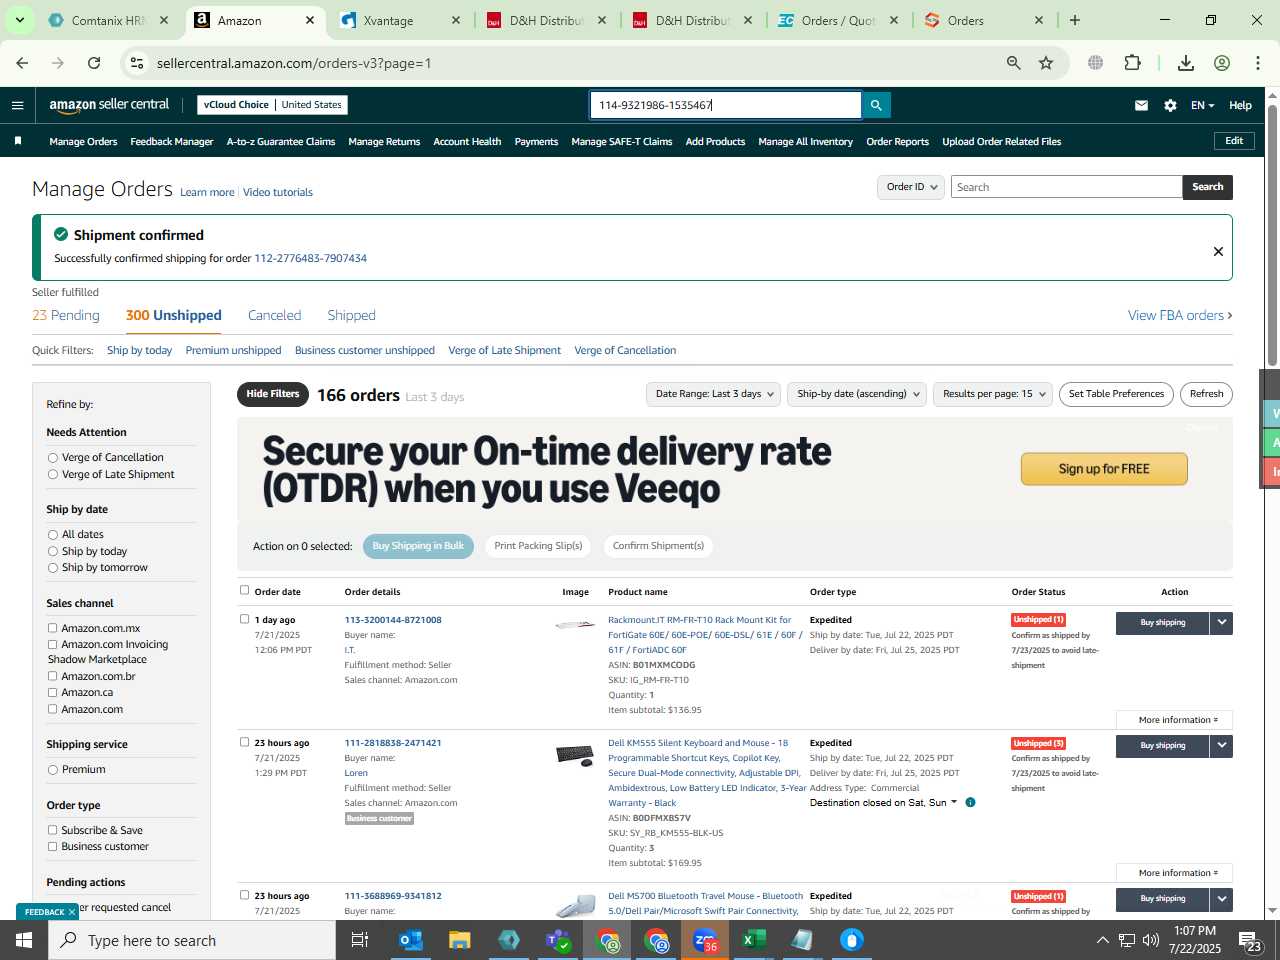Click the Refresh button
This screenshot has width=1280, height=960.
(1206, 394)
